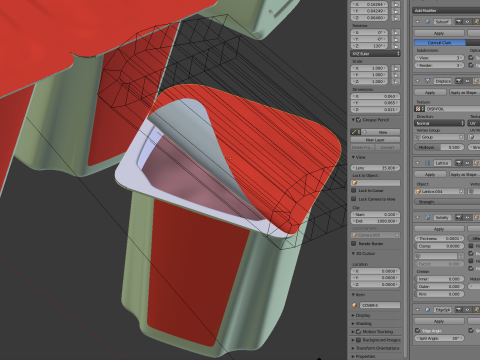Click the Lattice.004 object cube icon

pyautogui.click(x=419, y=191)
